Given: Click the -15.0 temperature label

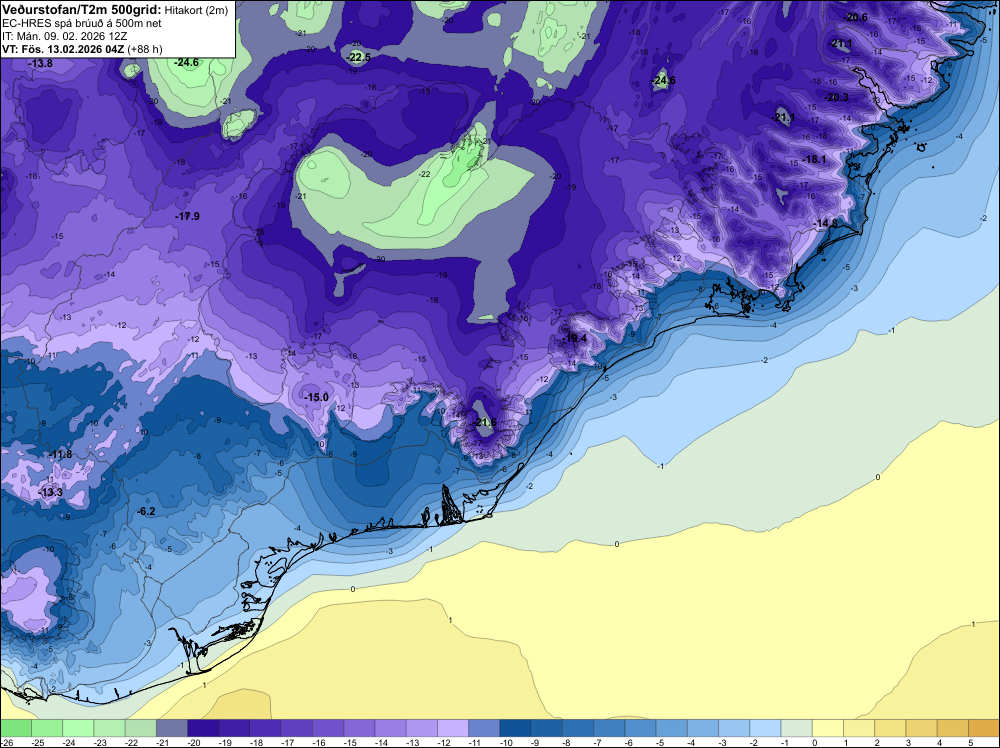Looking at the screenshot, I should (x=316, y=397).
